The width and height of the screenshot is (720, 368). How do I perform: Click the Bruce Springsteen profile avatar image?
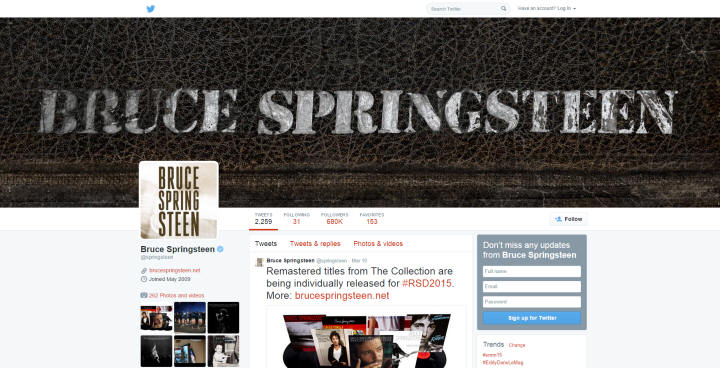[179, 200]
